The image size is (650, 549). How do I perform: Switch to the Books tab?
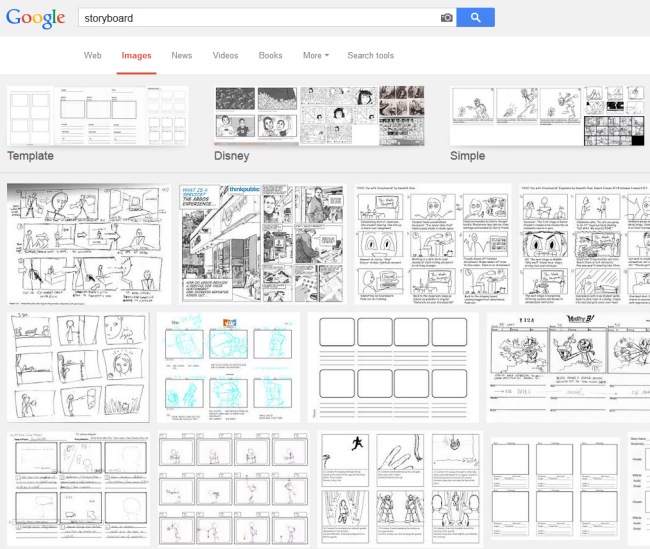coord(270,56)
